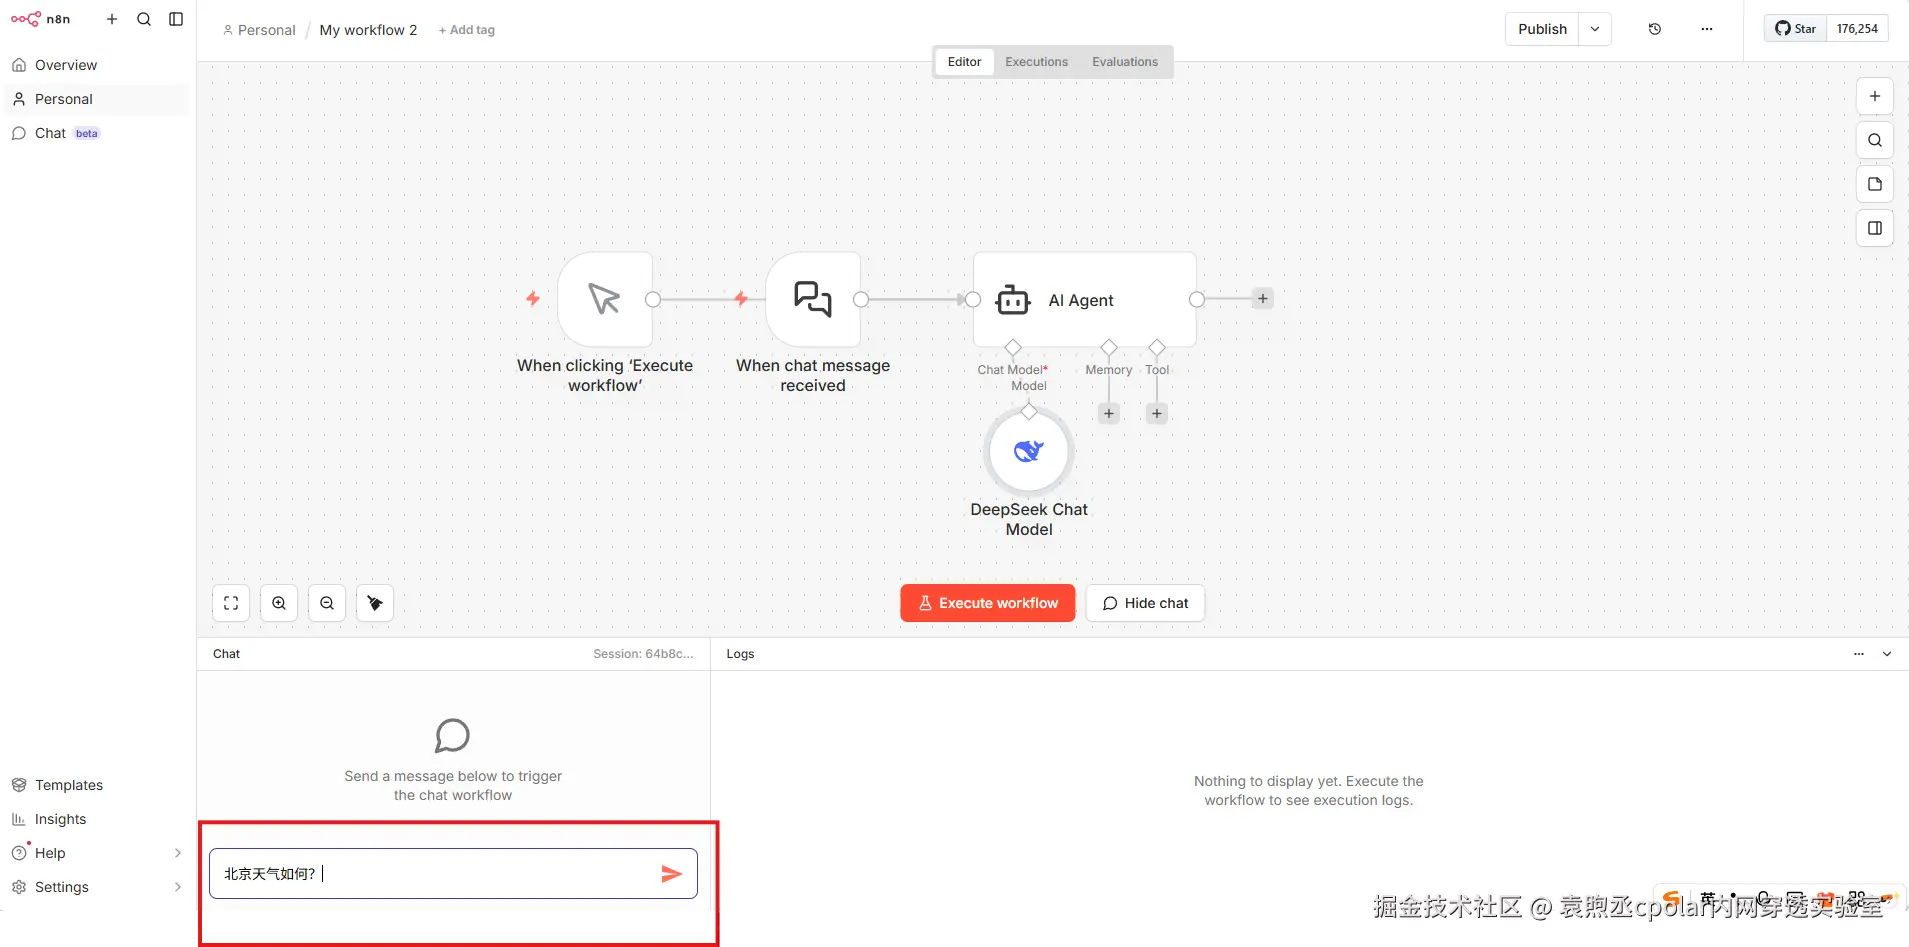This screenshot has height=947, width=1909.
Task: Click the fit-to-view canvas button
Action: coord(231,603)
